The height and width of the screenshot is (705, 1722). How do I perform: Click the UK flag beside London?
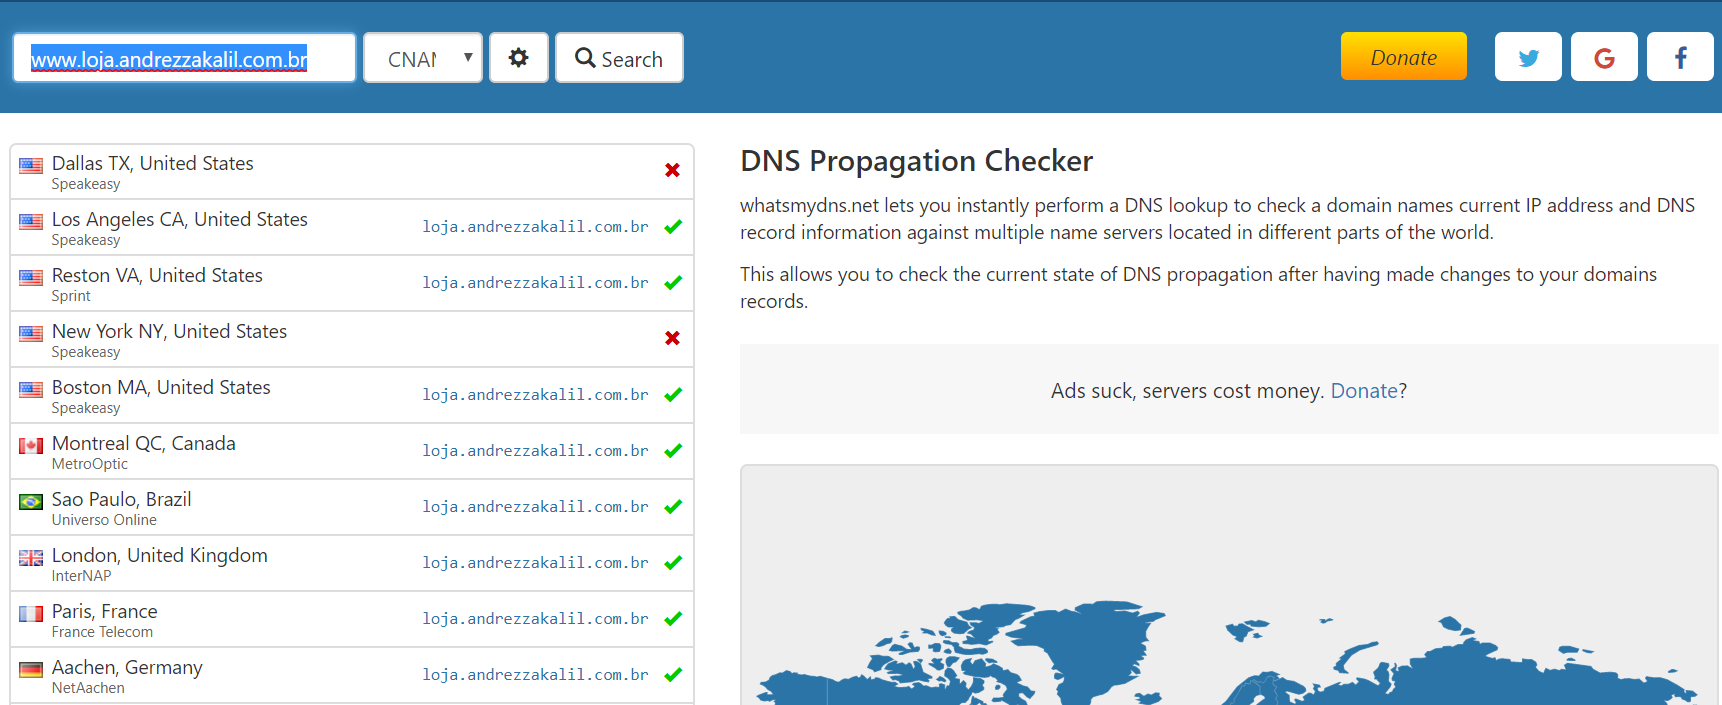[x=31, y=557]
